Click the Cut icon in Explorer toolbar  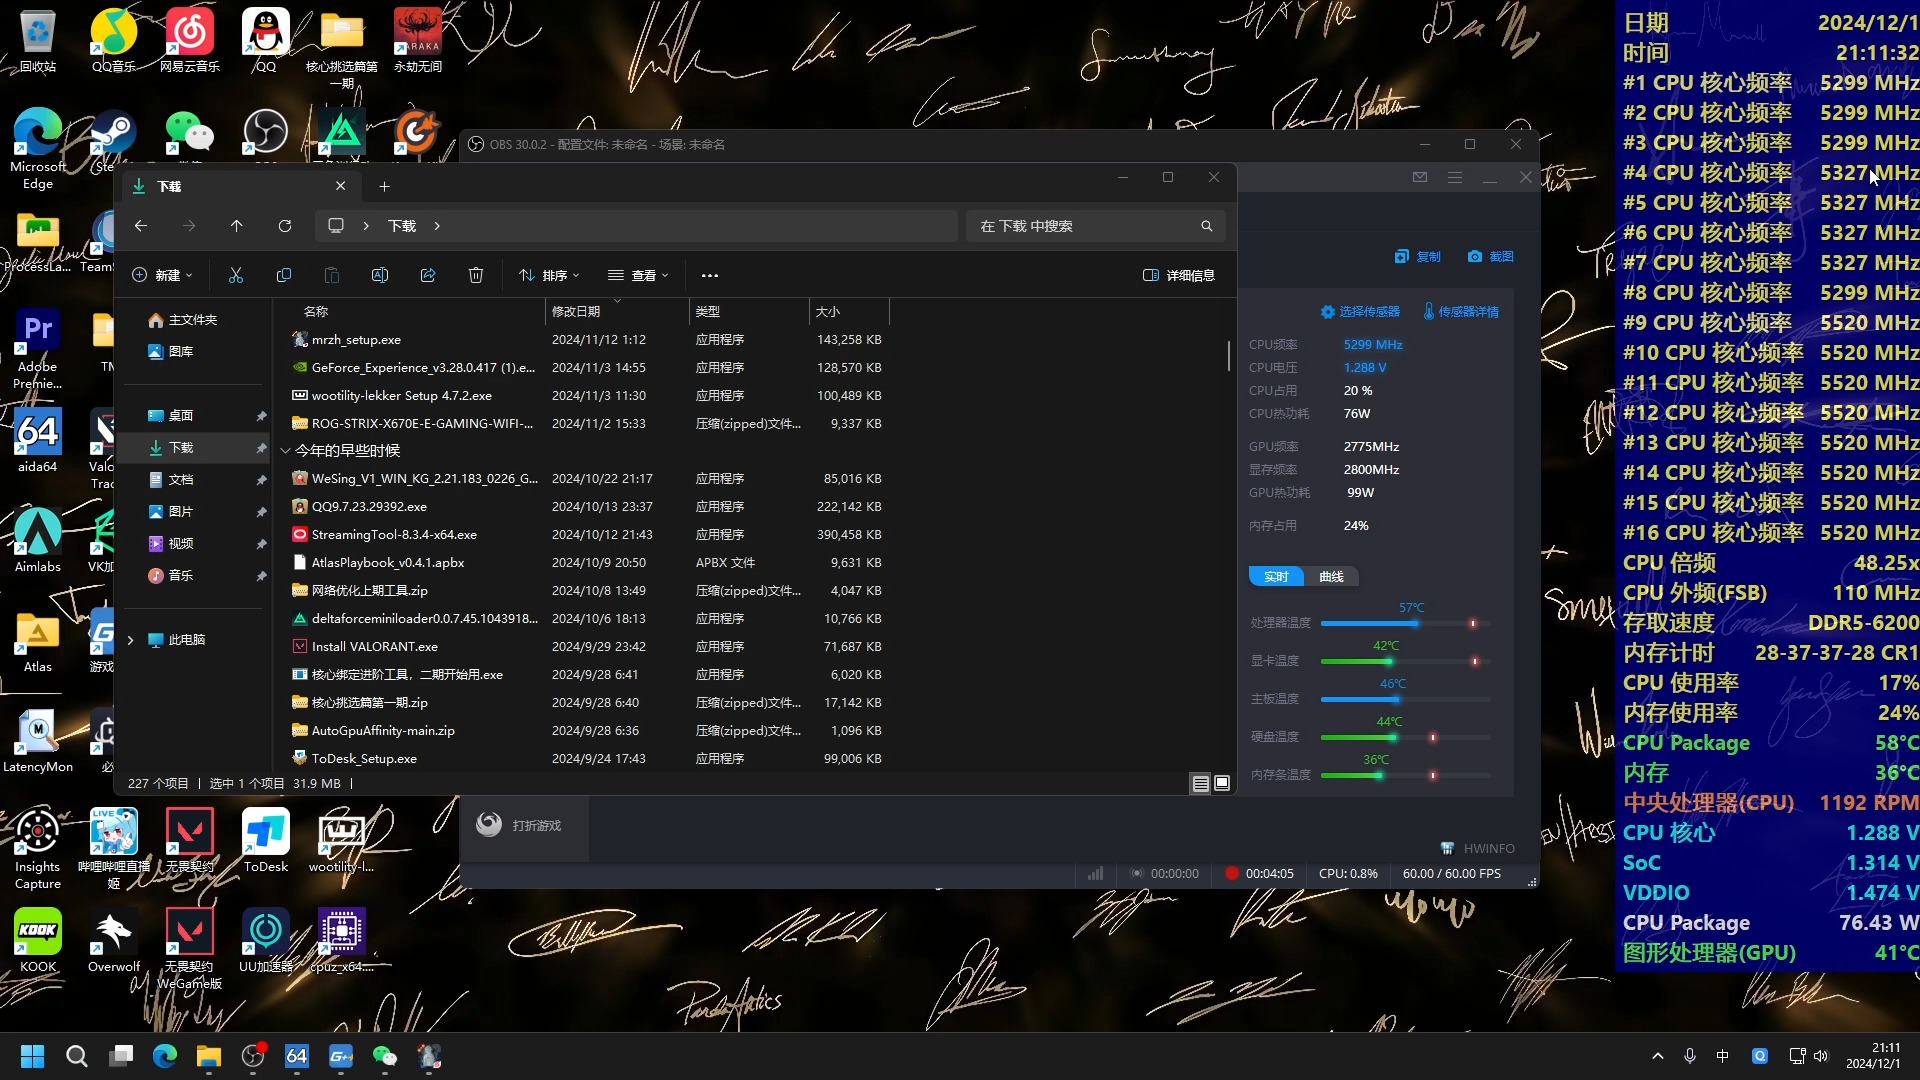click(236, 275)
